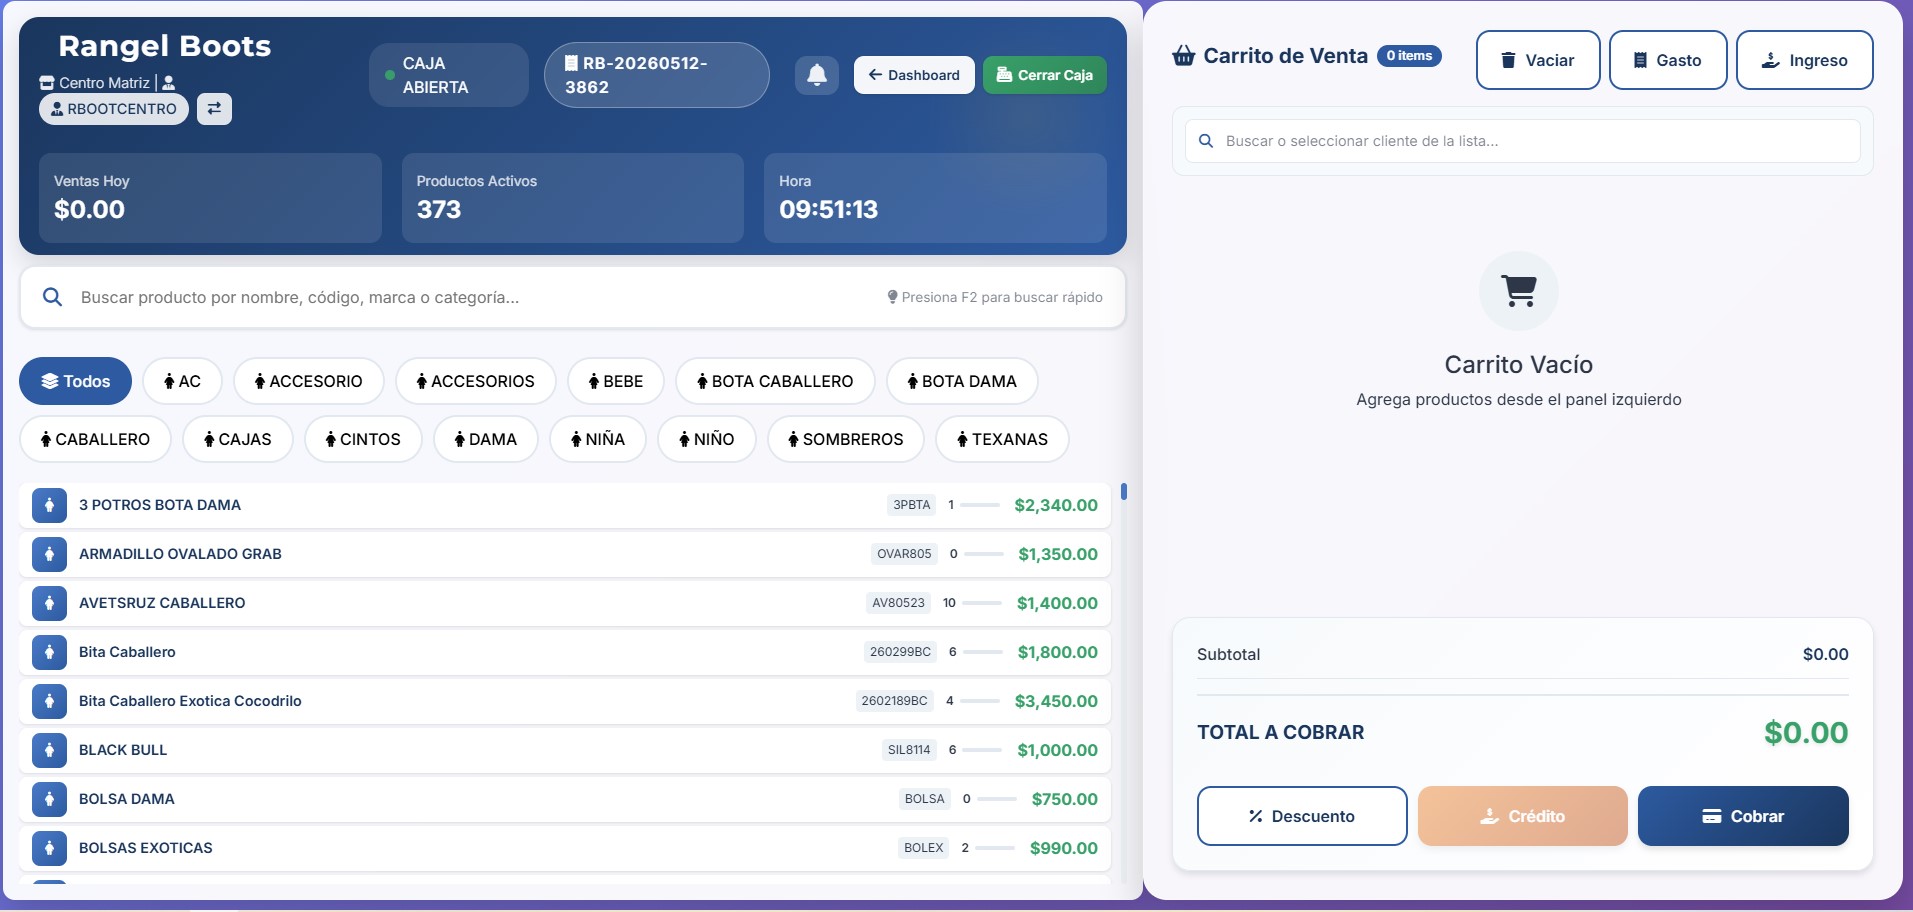Filter products by CAJAS category
The height and width of the screenshot is (912, 1913).
click(237, 439)
